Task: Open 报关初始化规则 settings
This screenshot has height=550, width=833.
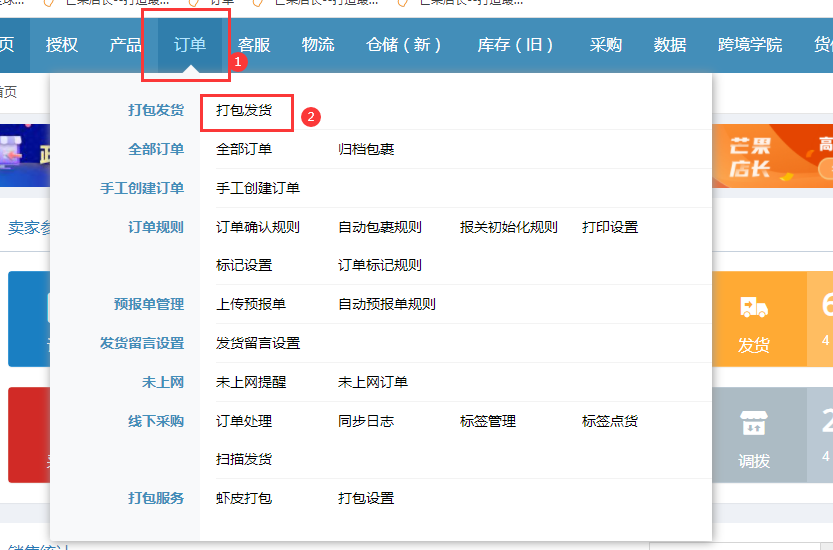Action: click(508, 227)
